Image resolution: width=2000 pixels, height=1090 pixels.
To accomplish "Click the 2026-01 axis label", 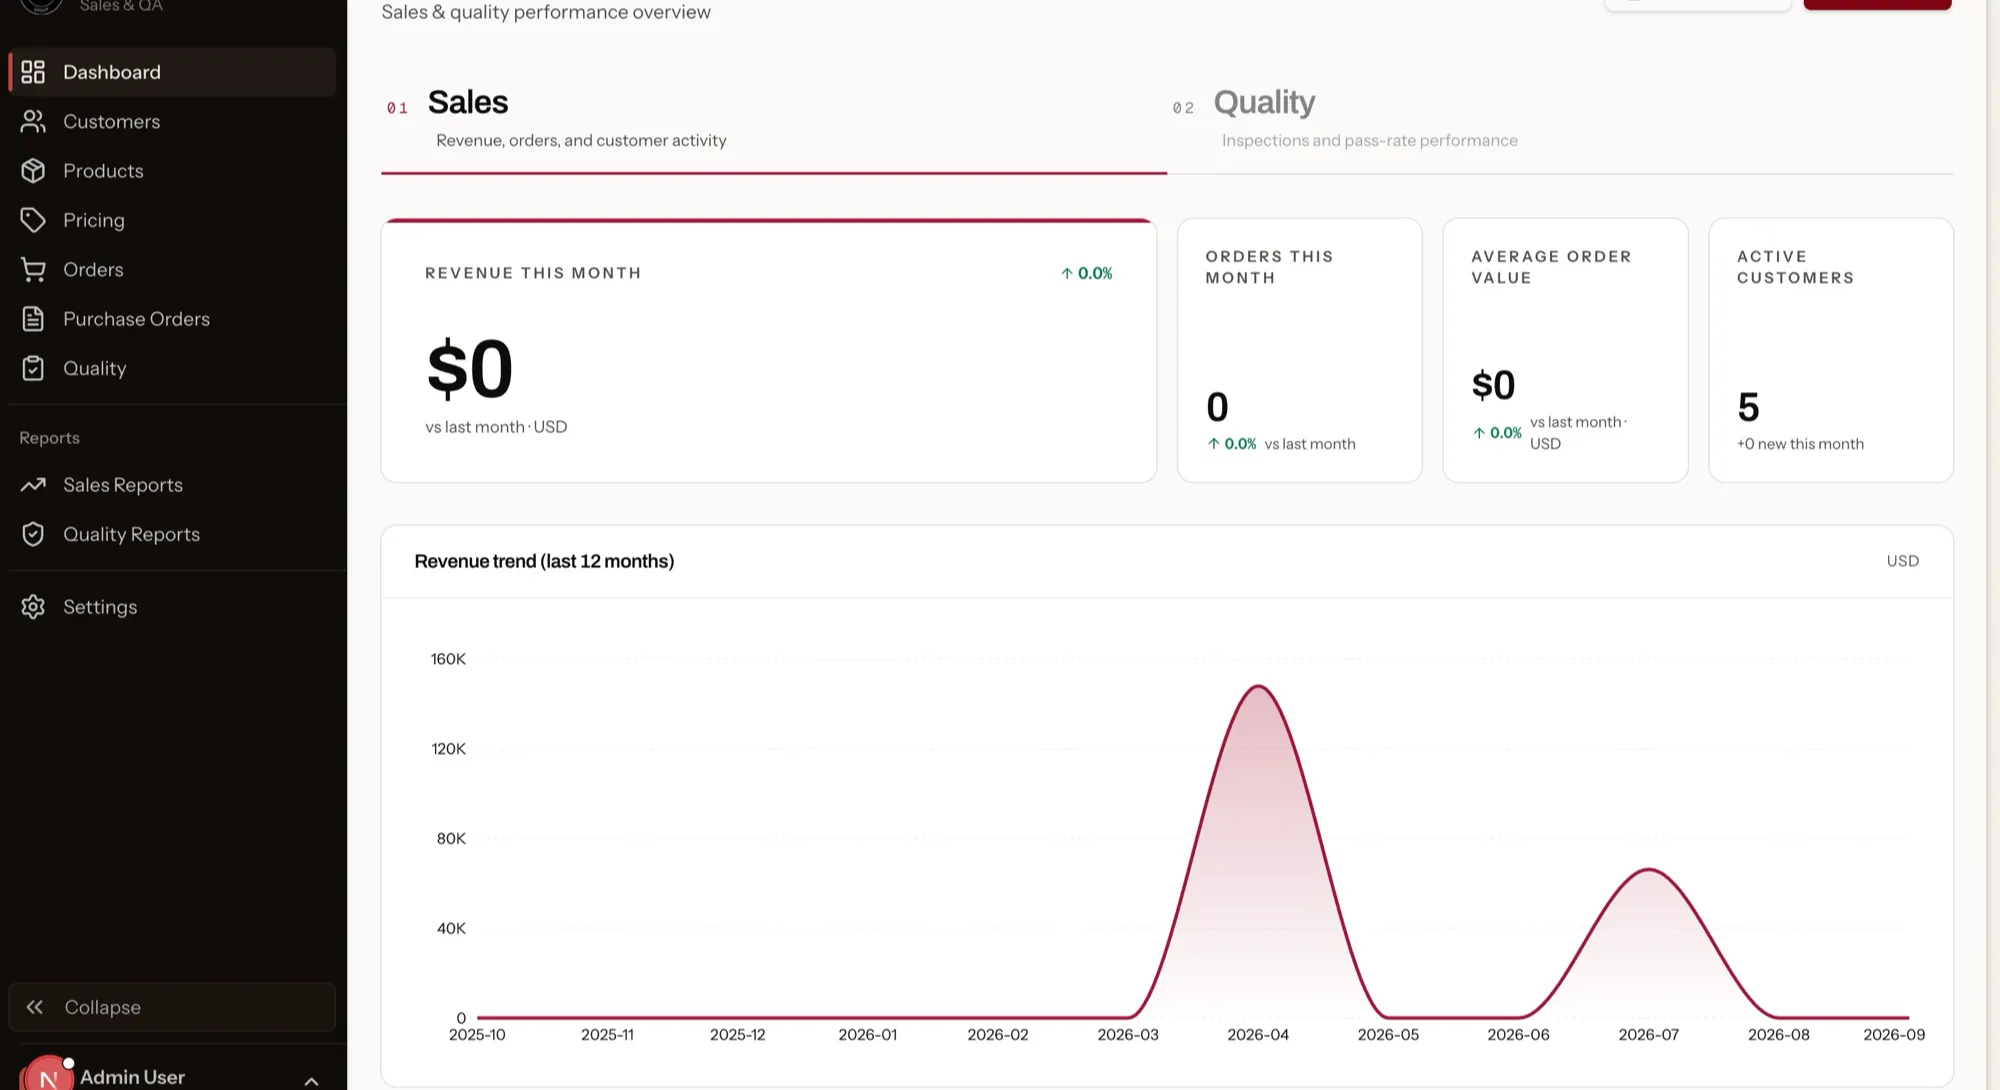I will 867,1035.
